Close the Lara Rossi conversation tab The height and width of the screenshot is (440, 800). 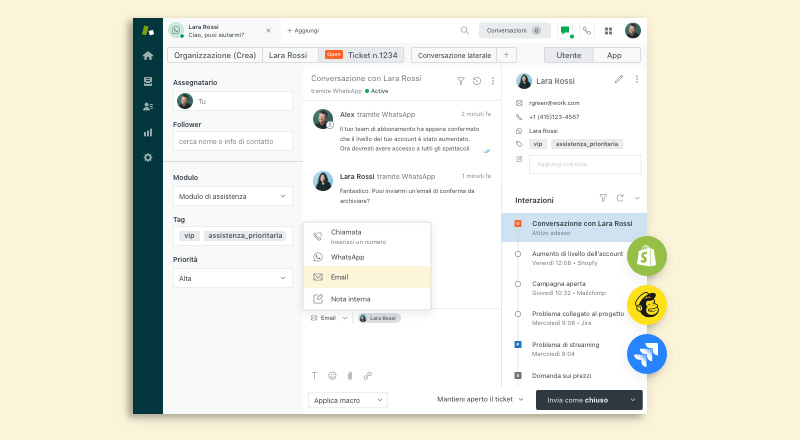(268, 31)
